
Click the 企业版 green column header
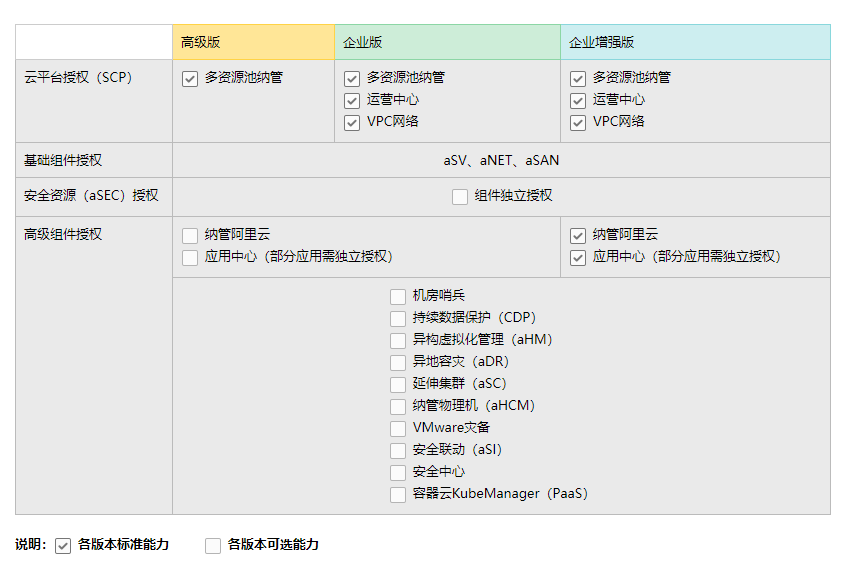click(447, 42)
